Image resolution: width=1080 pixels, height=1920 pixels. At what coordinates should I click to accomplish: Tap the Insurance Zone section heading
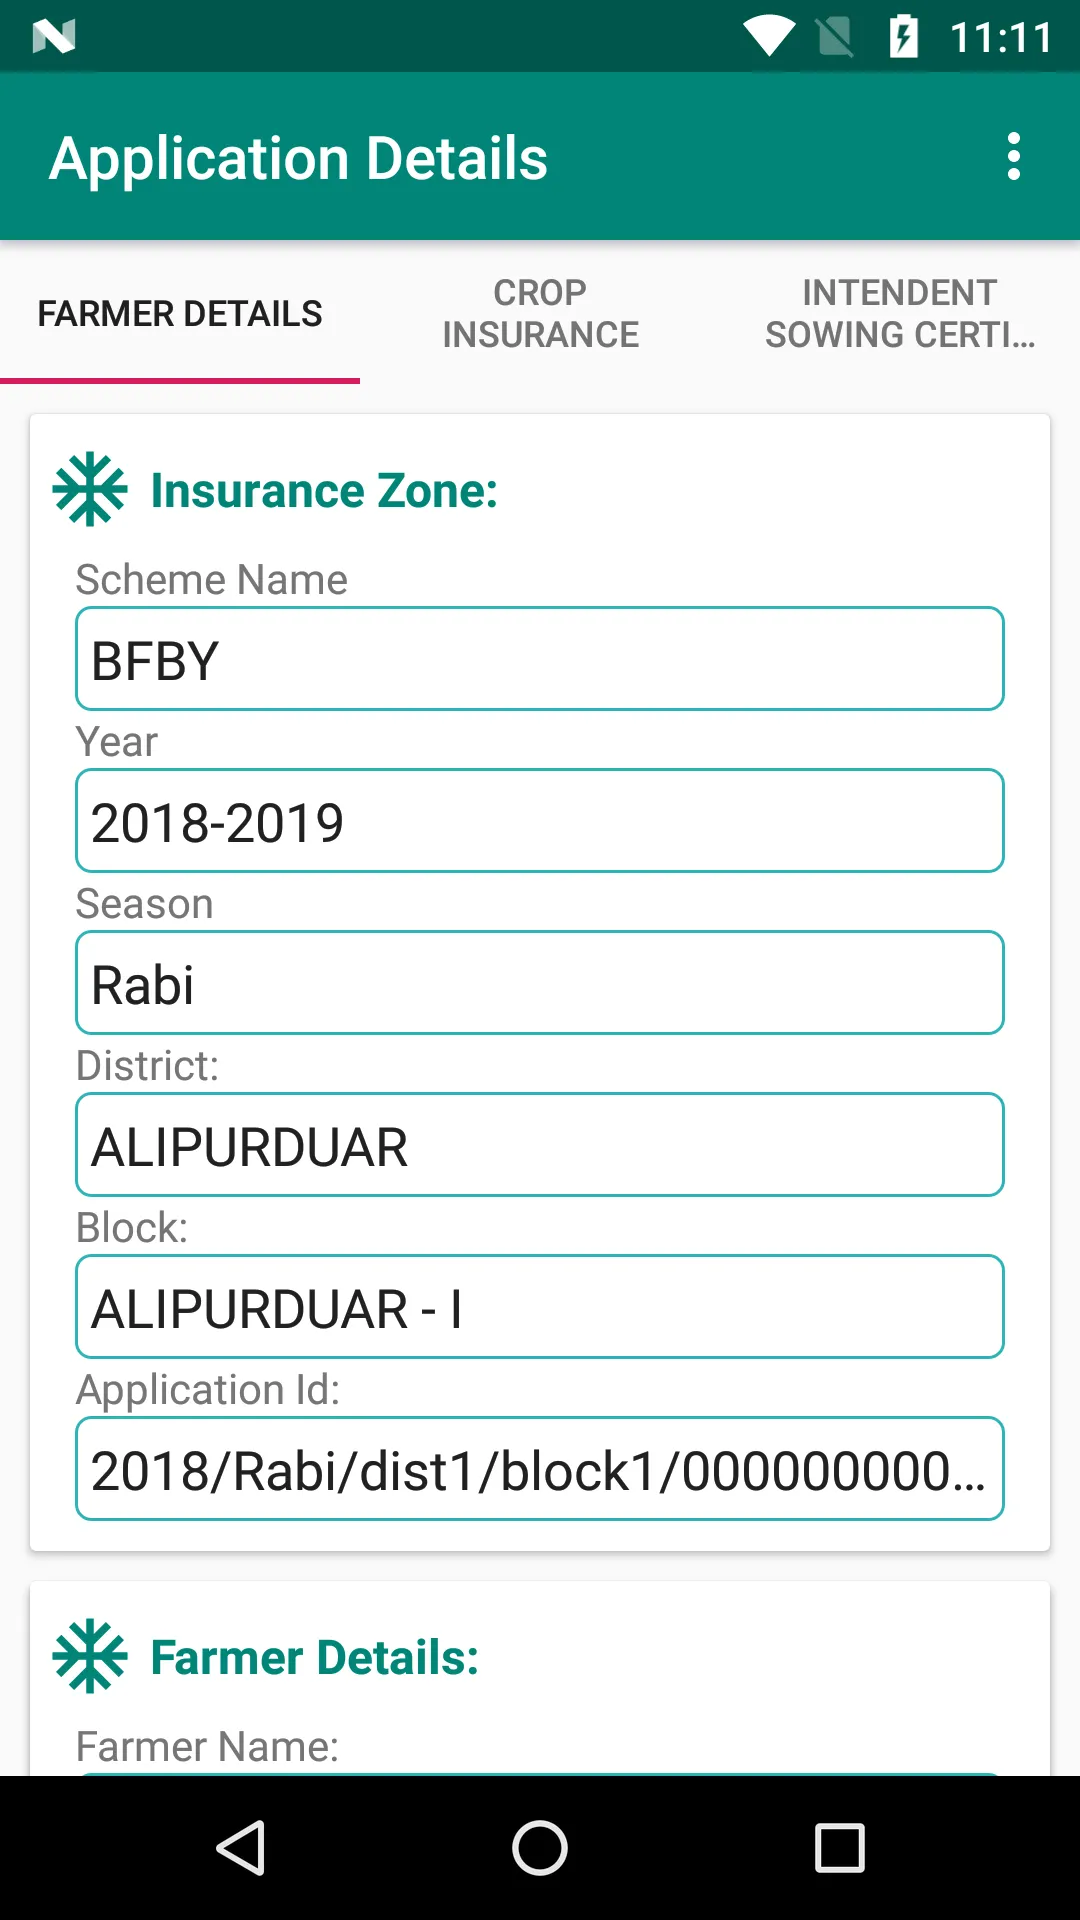pos(324,491)
